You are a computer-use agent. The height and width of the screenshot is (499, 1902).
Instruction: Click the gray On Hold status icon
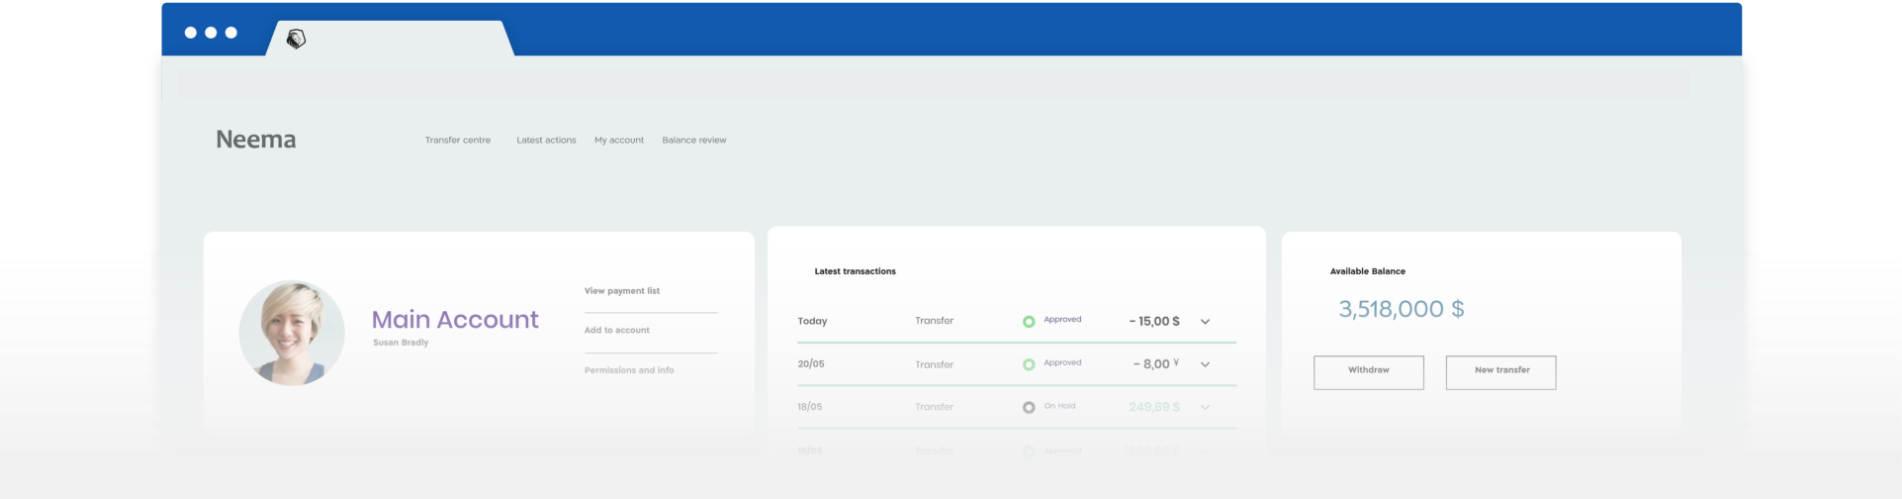(1028, 407)
